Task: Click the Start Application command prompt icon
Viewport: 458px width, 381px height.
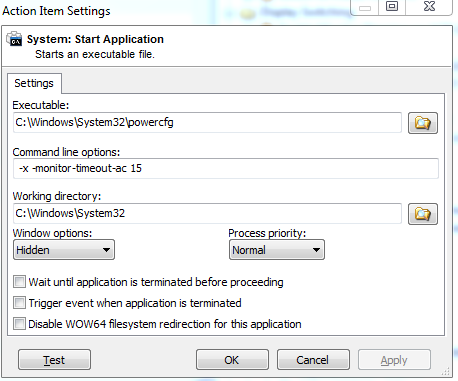Action: point(14,39)
